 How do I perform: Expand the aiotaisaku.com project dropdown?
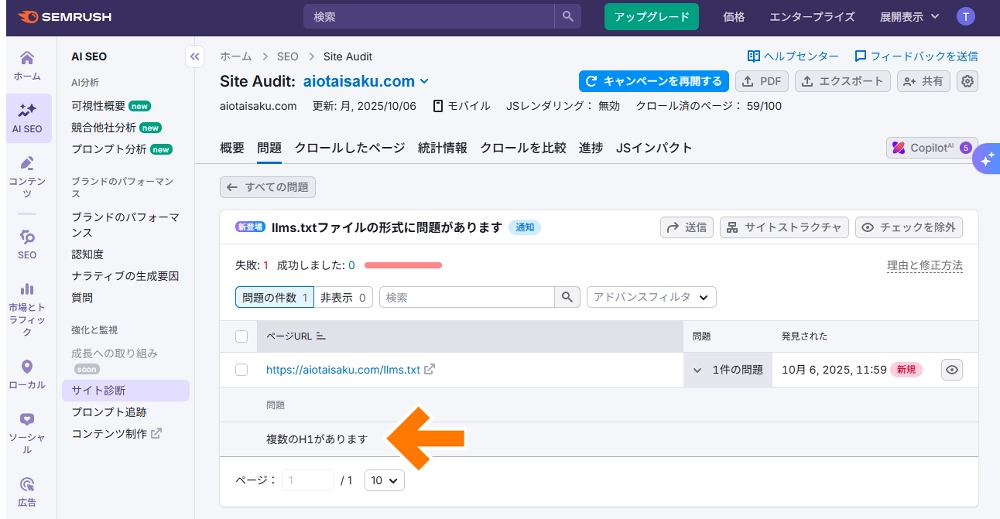(424, 82)
